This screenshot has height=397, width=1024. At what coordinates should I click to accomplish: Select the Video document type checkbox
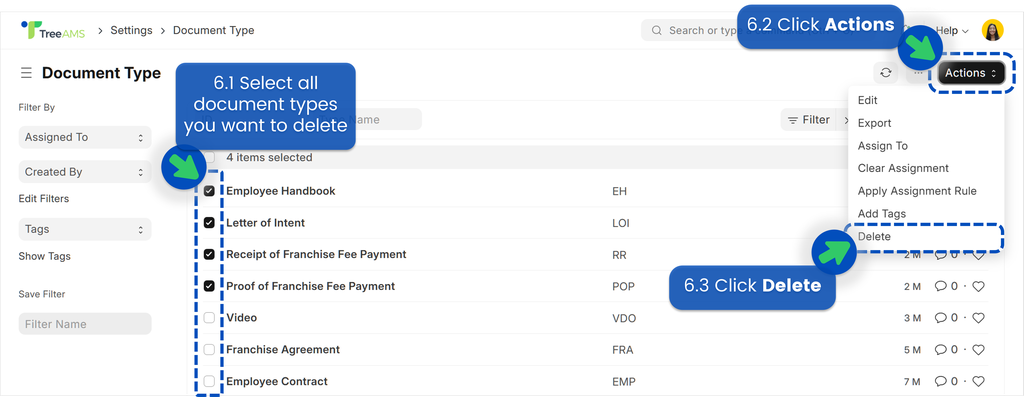(x=209, y=318)
